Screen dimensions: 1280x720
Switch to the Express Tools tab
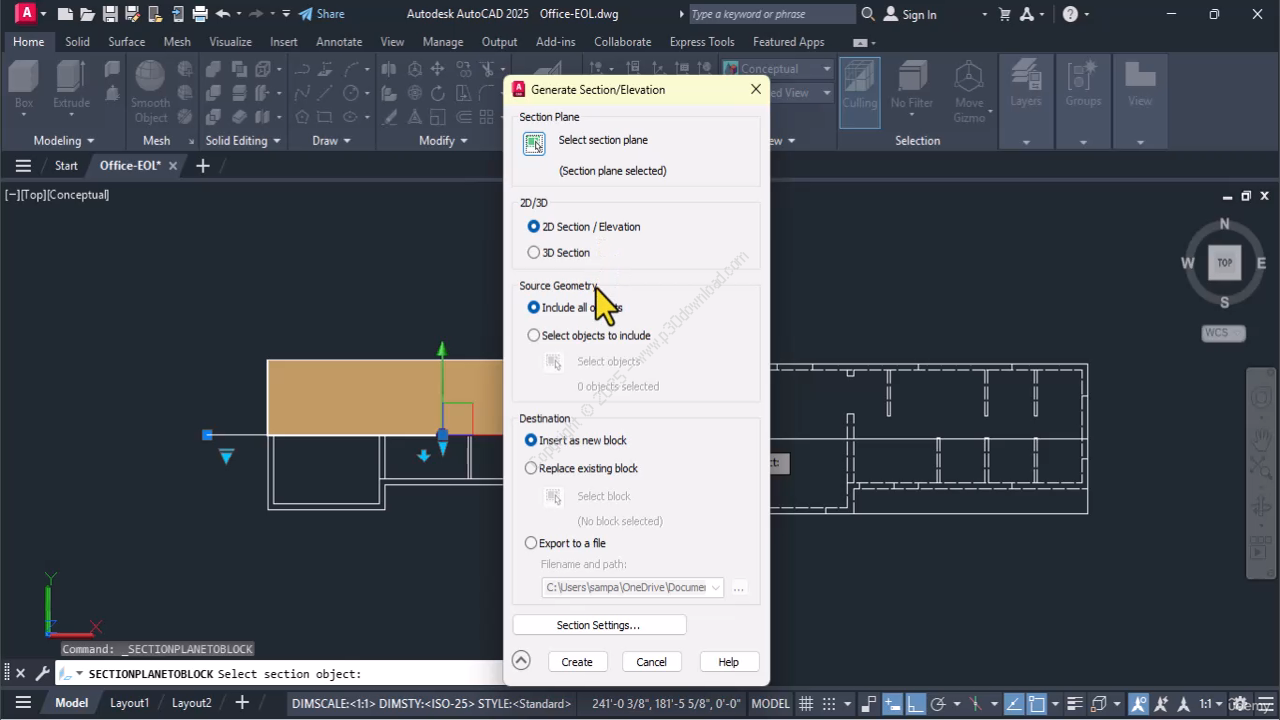pos(701,42)
